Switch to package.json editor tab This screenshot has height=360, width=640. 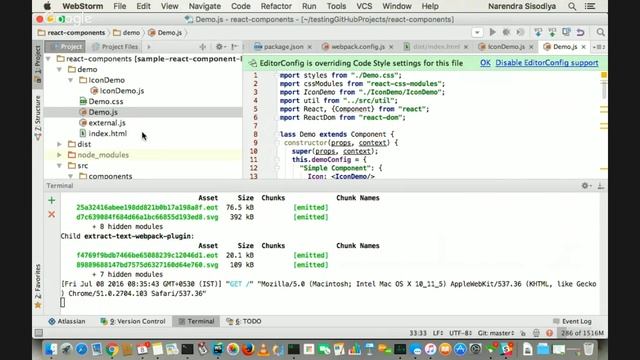pos(283,47)
